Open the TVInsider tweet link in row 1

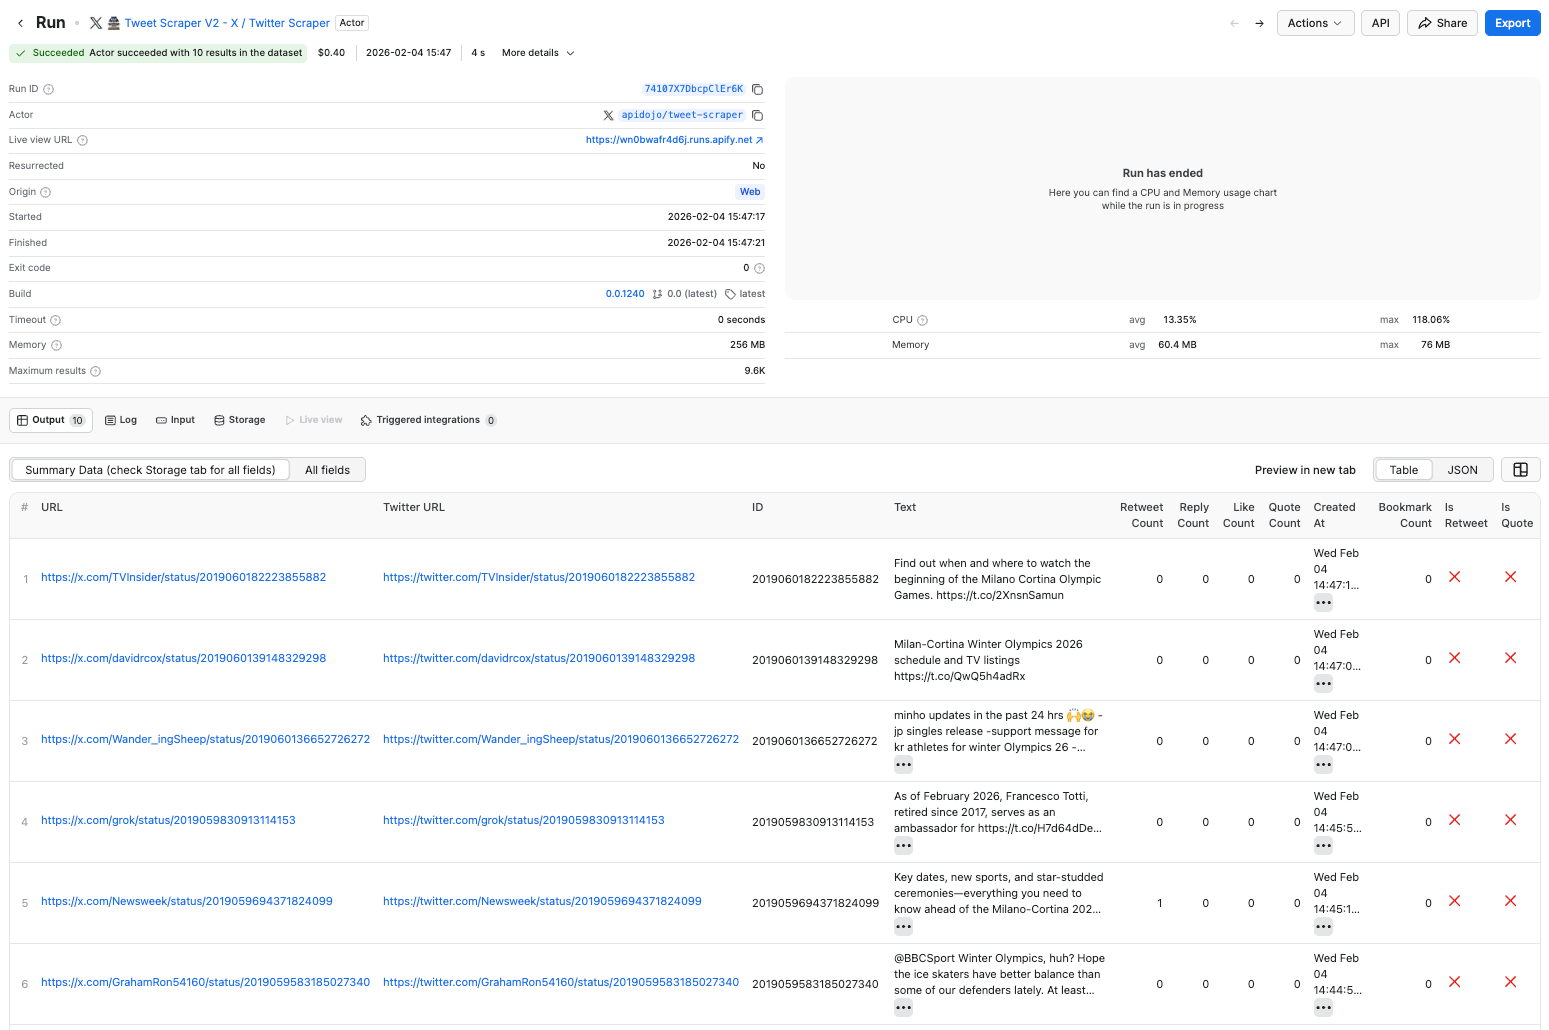(183, 577)
